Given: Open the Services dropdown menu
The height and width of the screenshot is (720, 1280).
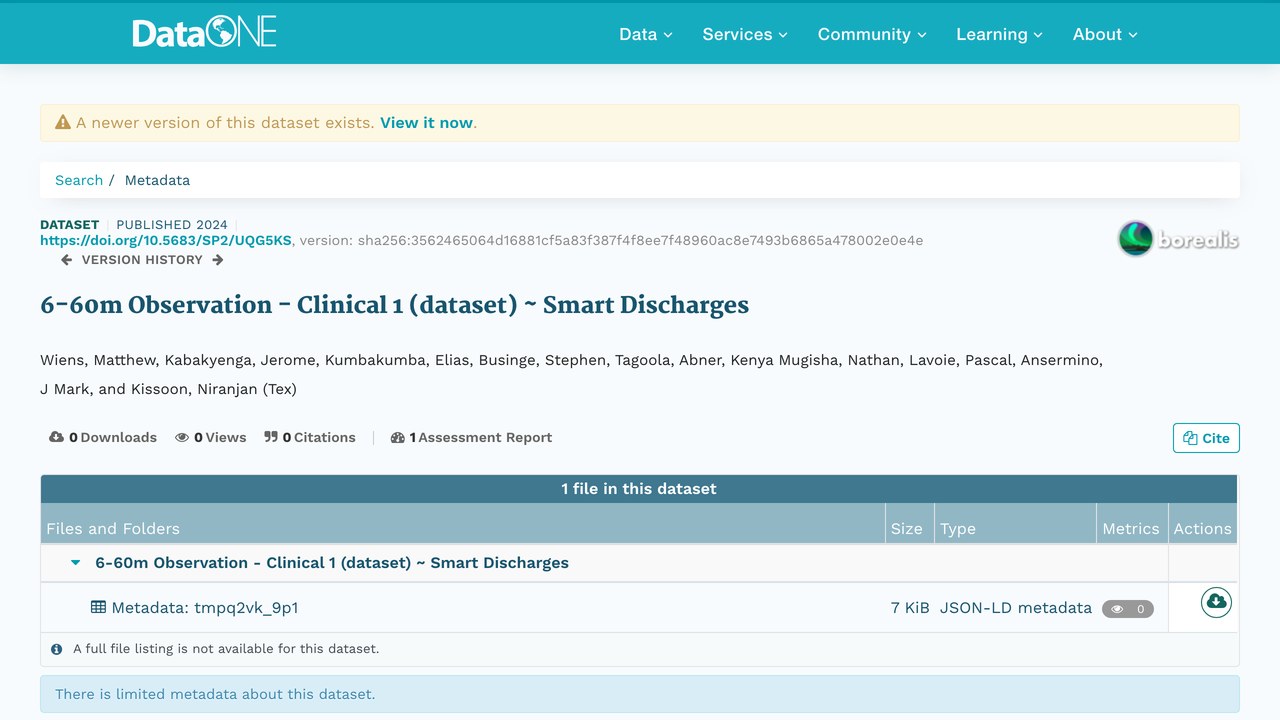Looking at the screenshot, I should pyautogui.click(x=745, y=34).
